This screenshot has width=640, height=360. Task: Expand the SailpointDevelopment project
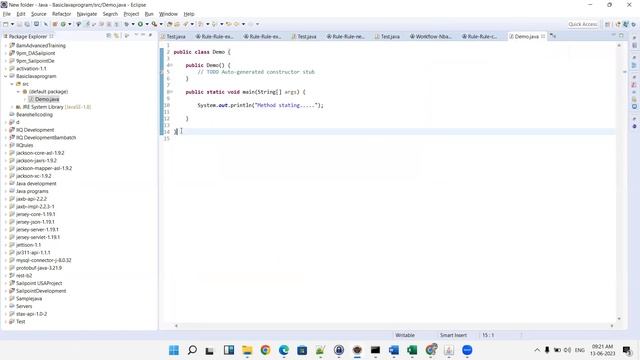pos(6,291)
